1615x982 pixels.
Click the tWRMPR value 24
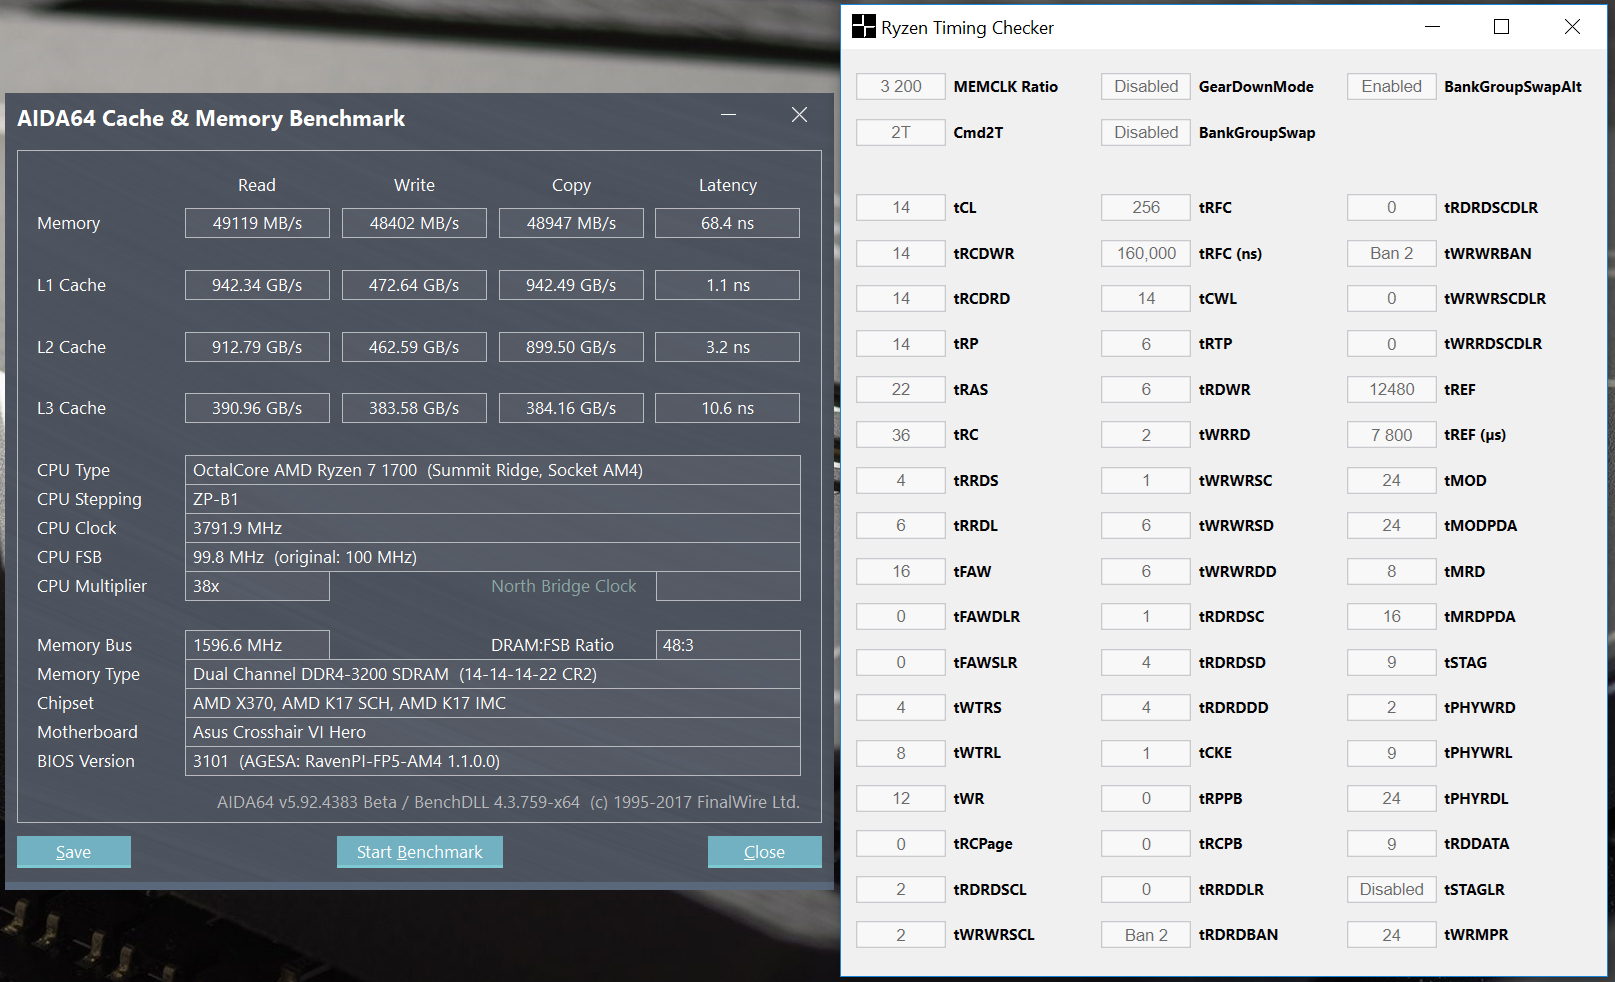click(1392, 935)
